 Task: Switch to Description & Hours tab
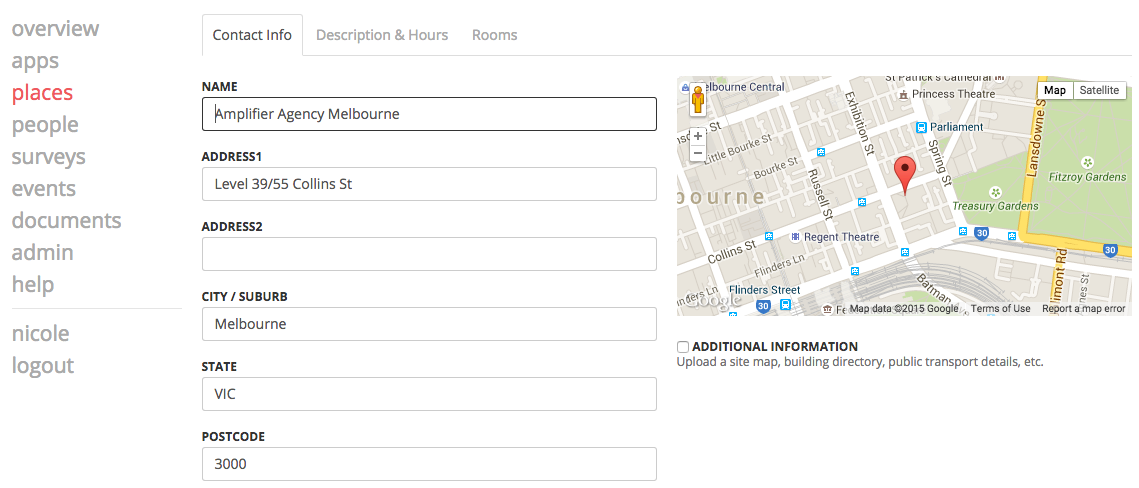point(382,35)
